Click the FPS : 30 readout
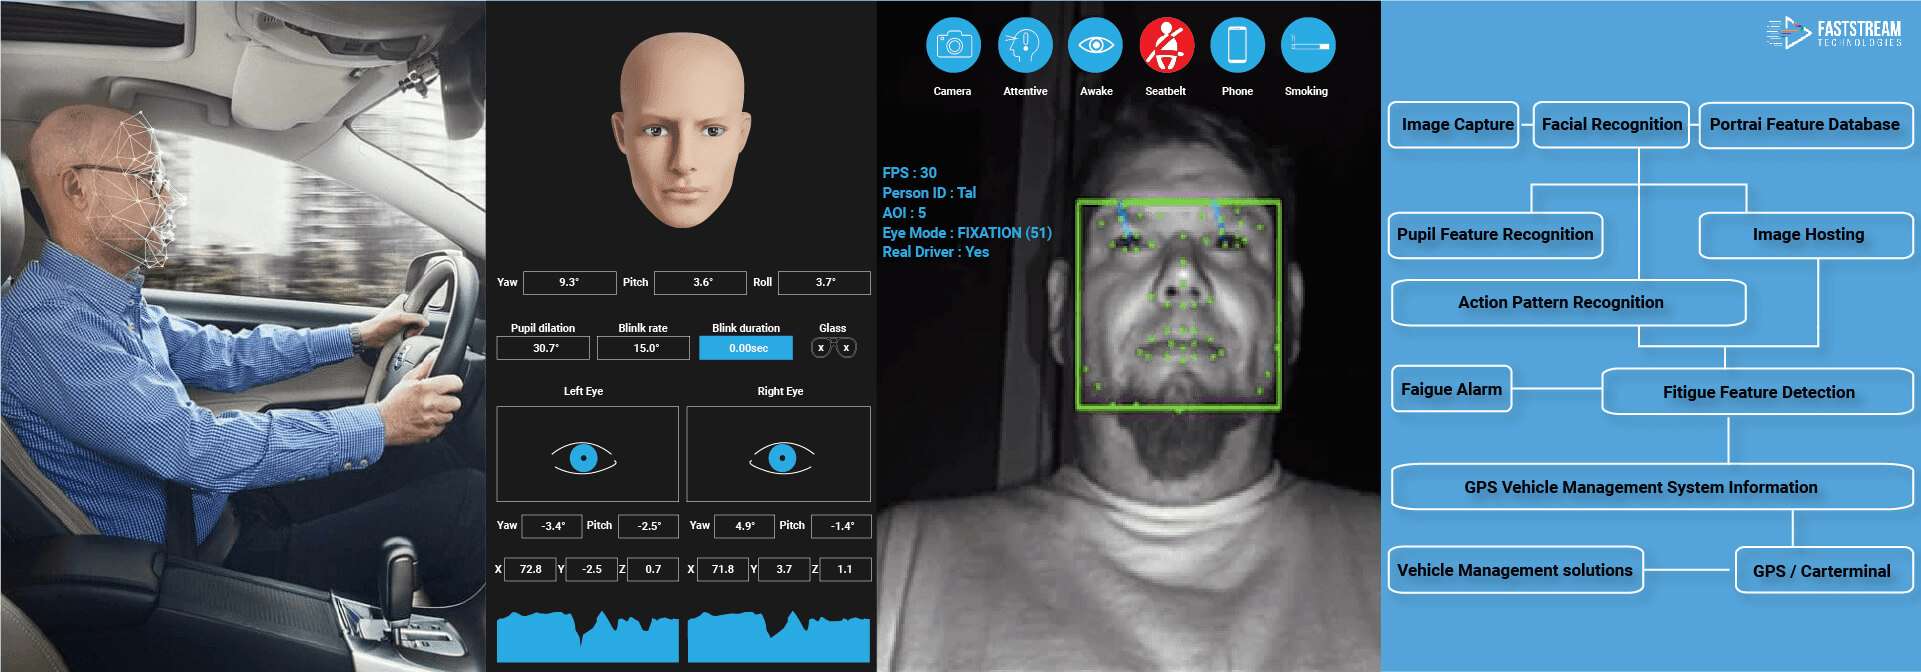 tap(909, 173)
